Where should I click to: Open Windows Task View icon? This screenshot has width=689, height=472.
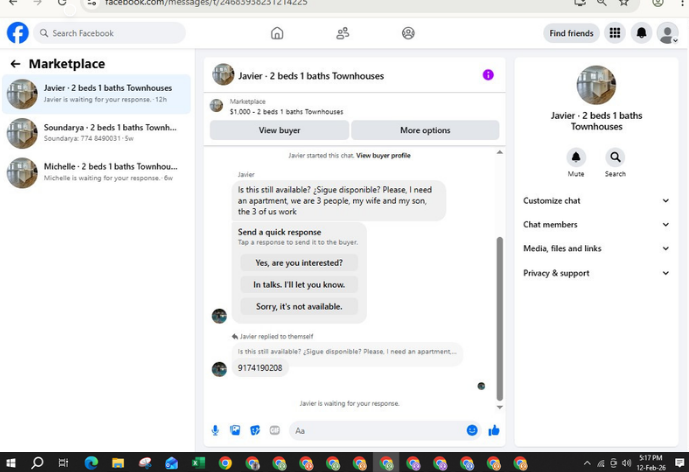pyautogui.click(x=64, y=463)
